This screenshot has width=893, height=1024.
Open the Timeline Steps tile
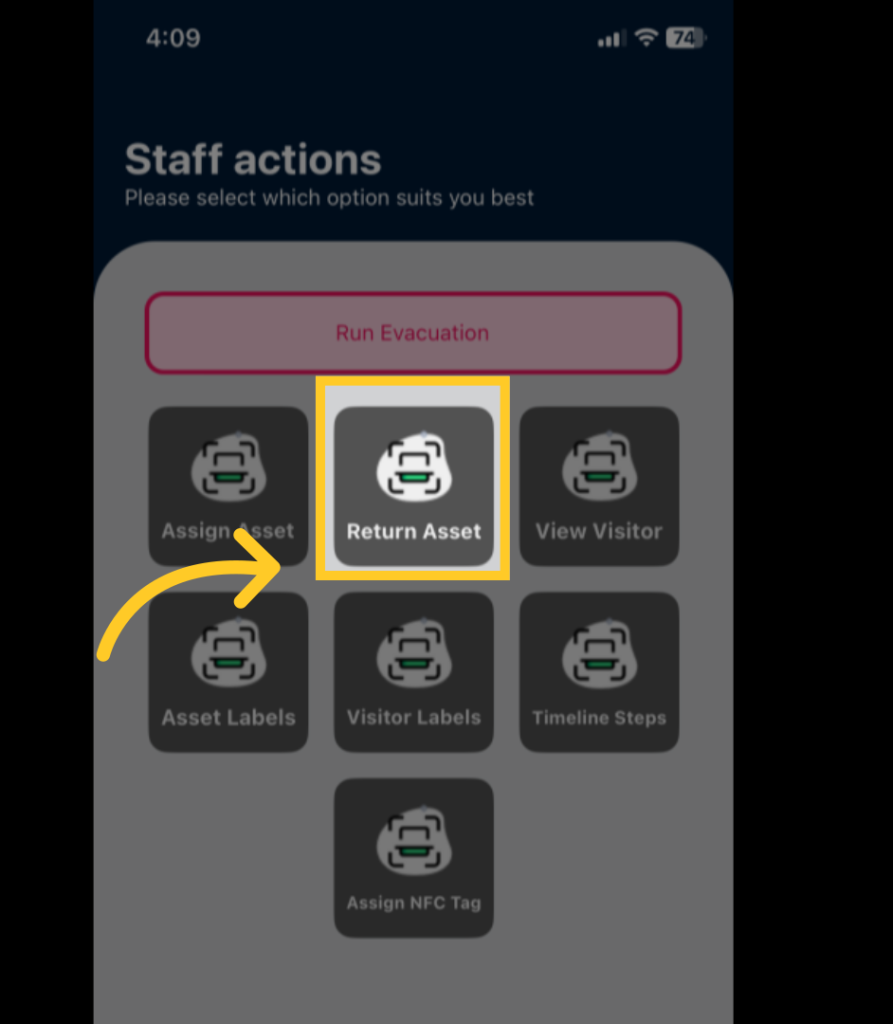(599, 672)
